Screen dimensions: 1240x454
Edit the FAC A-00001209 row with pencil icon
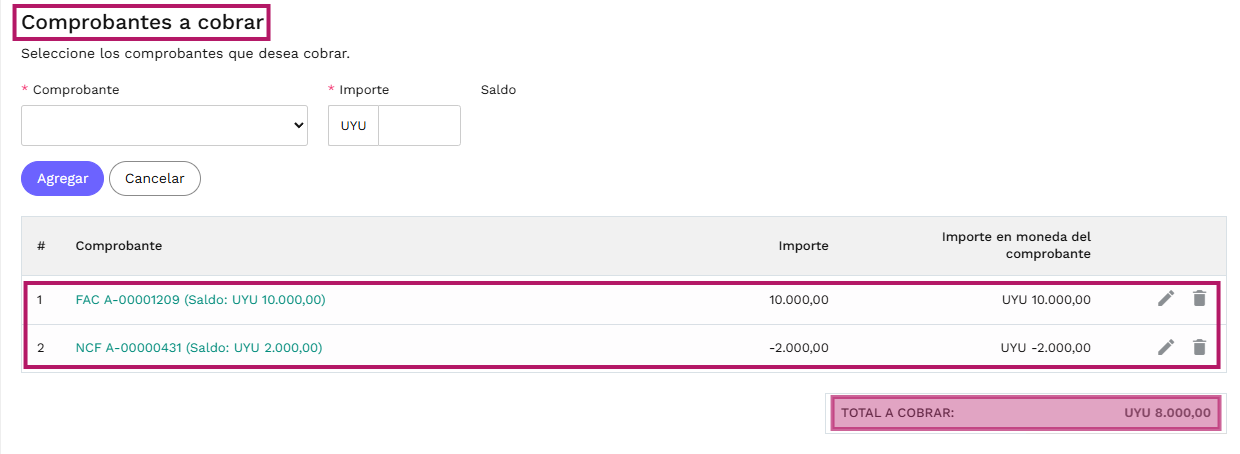pyautogui.click(x=1166, y=298)
